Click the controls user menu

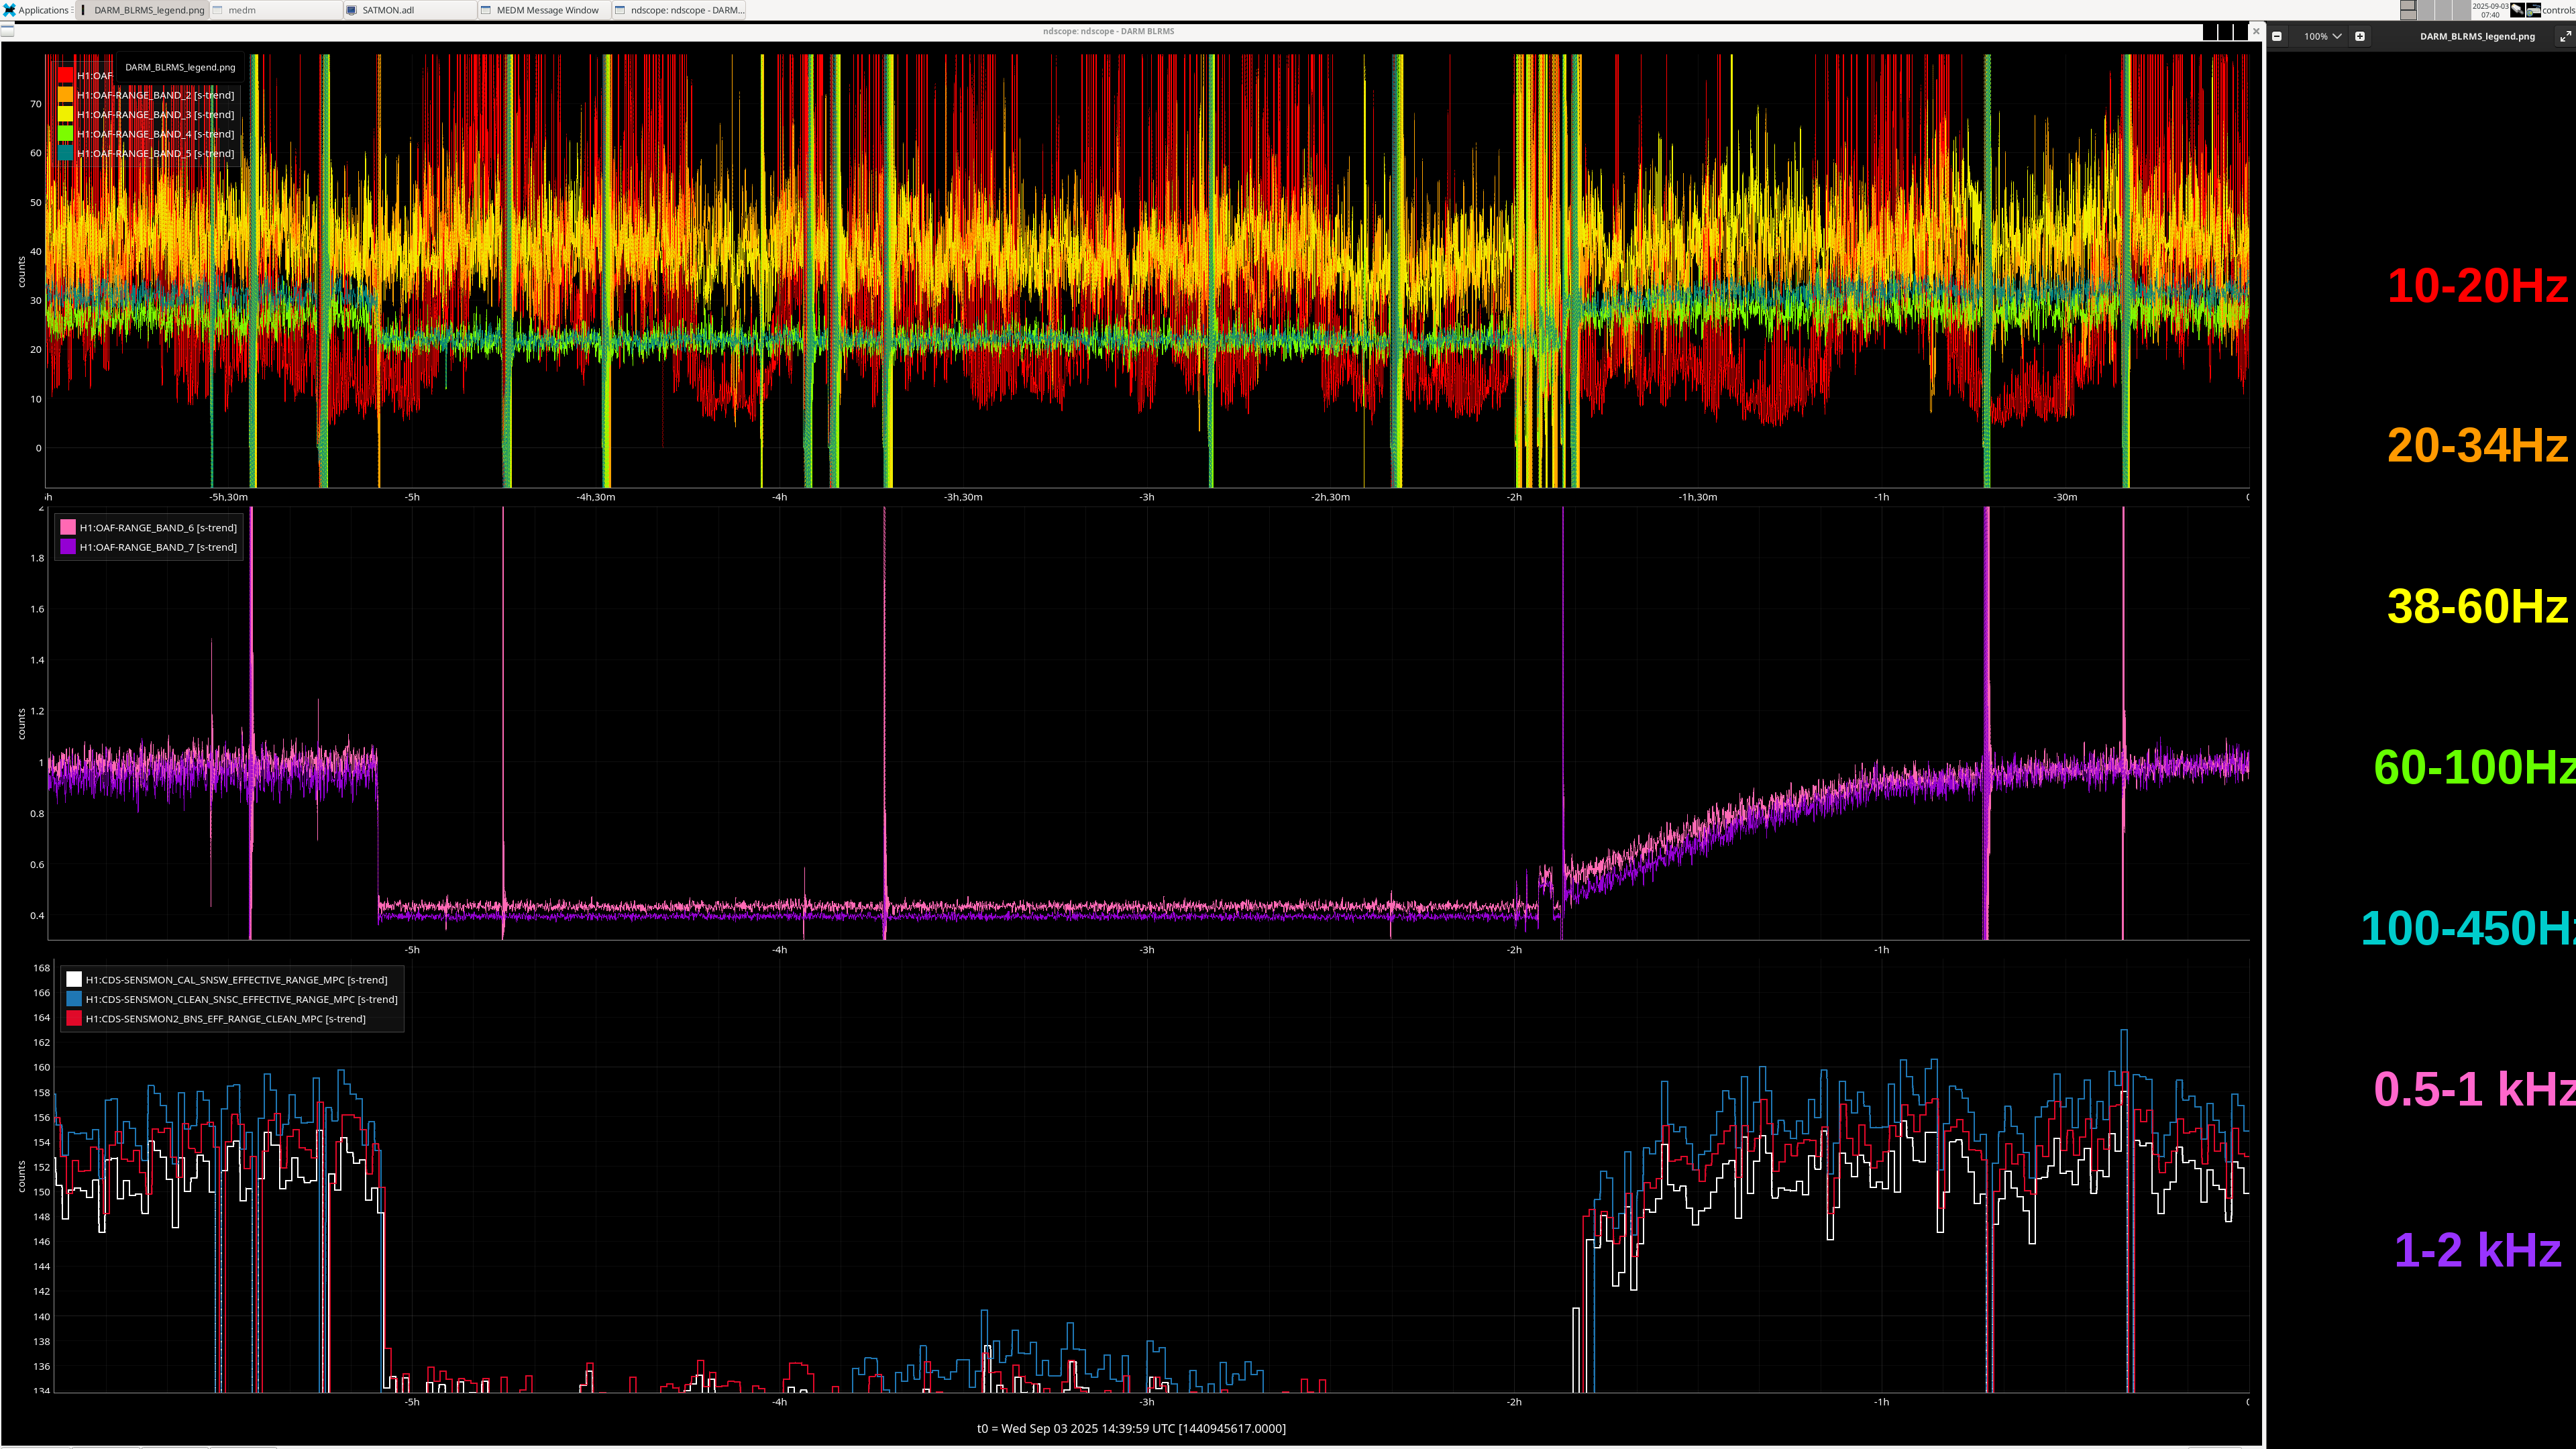click(2558, 10)
